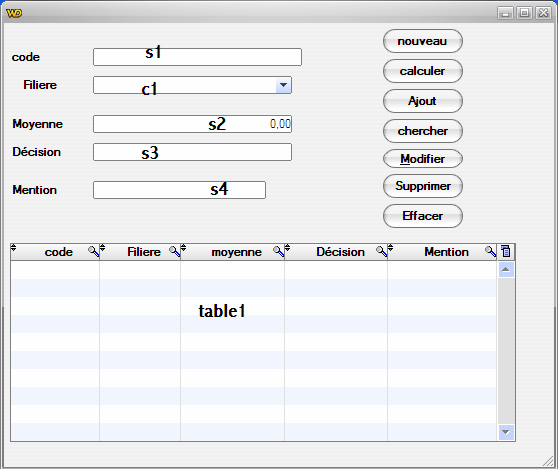Click the sort arrows on Décision column

tap(287, 247)
